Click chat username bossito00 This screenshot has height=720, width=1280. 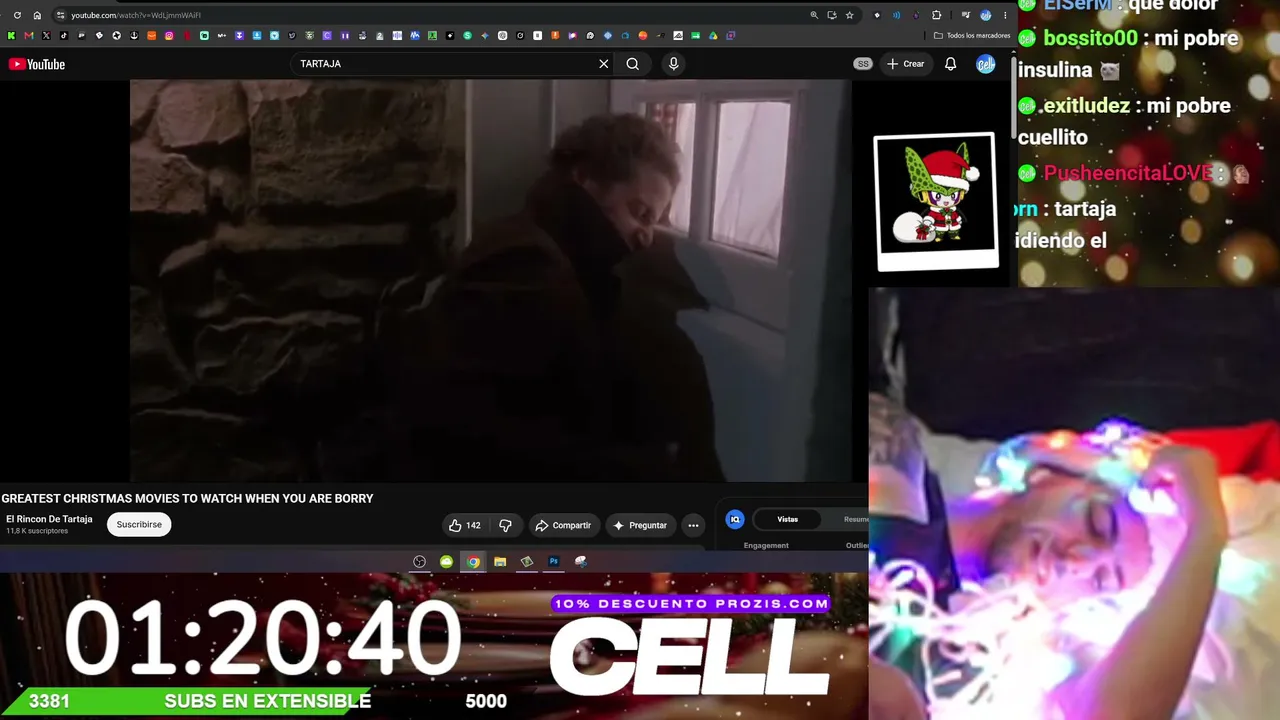tap(1090, 39)
